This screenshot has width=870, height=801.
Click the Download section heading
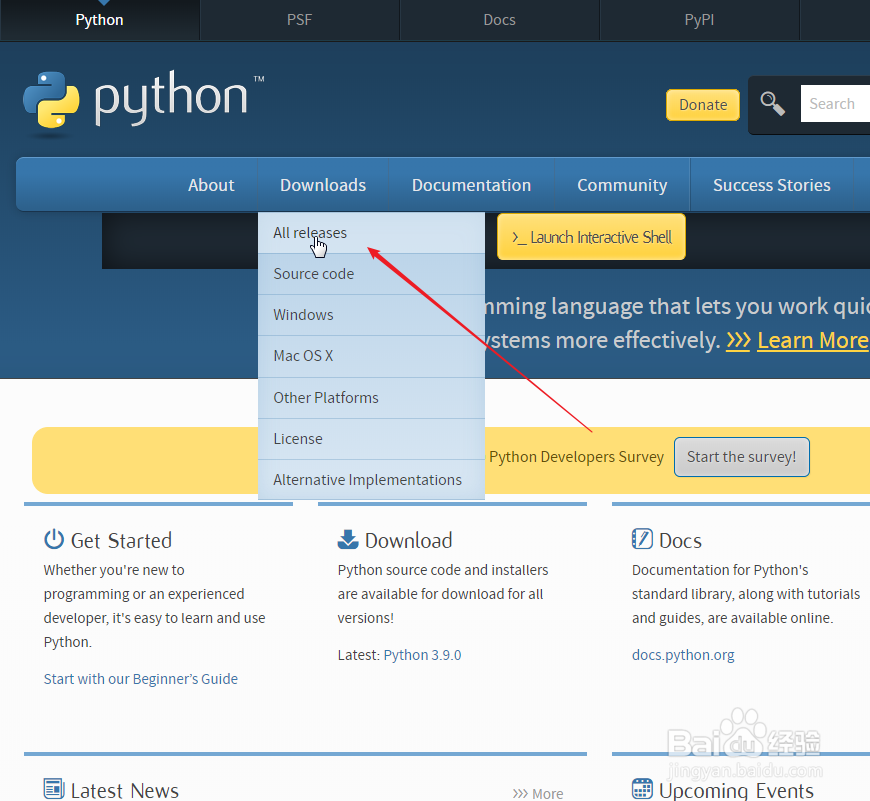(x=408, y=541)
